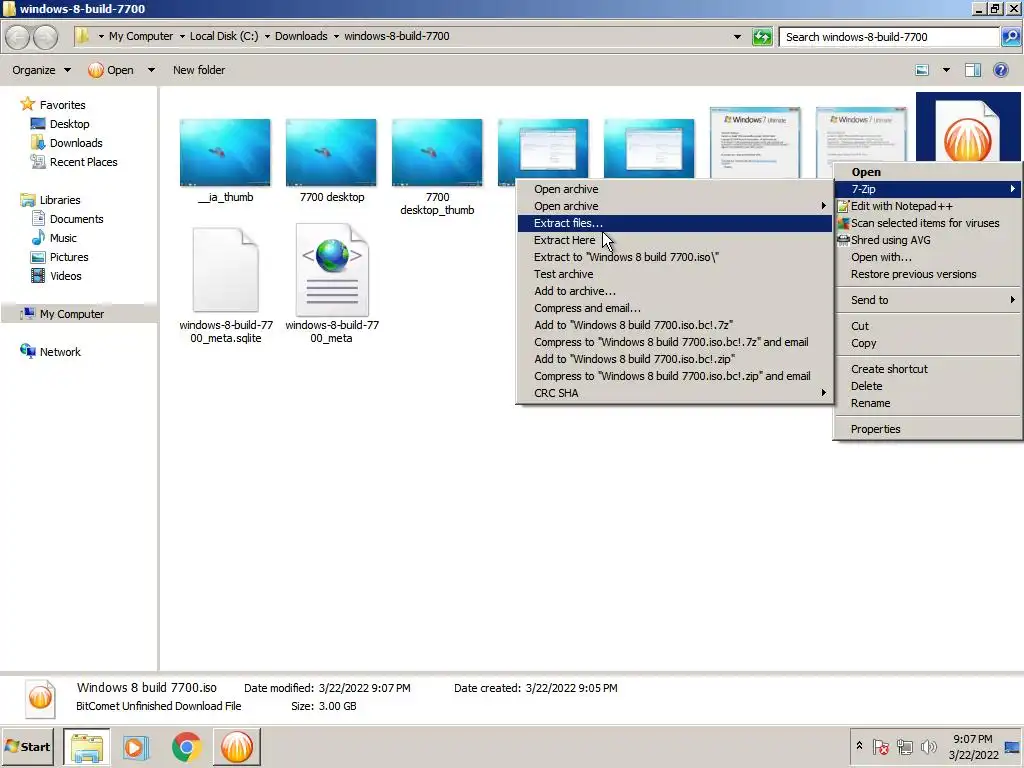Image resolution: width=1024 pixels, height=768 pixels.
Task: Click the volume speaker tray icon
Action: [928, 746]
